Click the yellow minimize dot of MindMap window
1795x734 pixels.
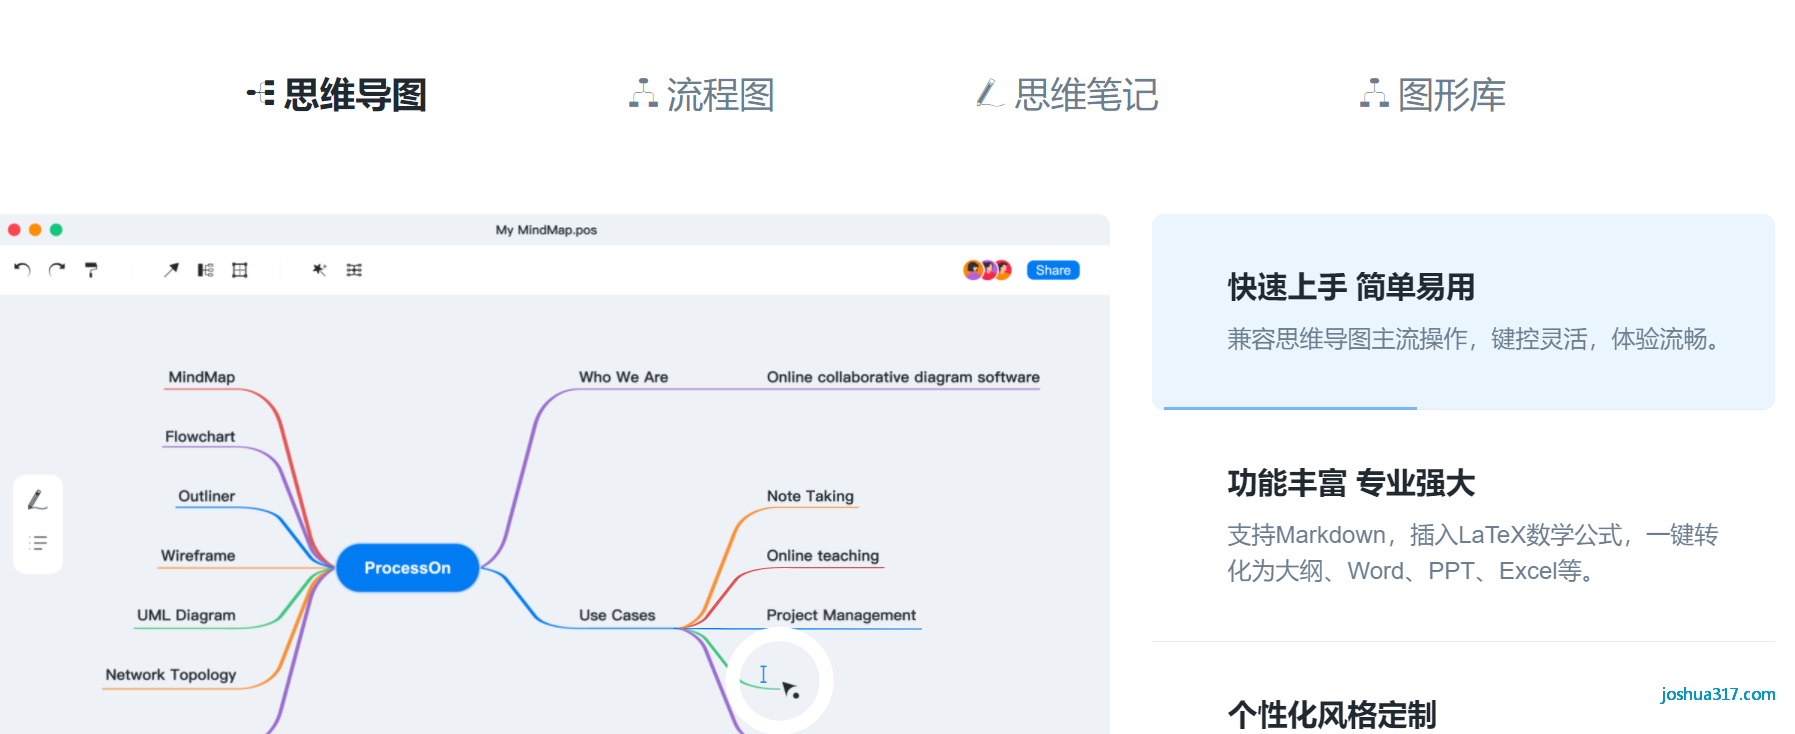coord(35,230)
